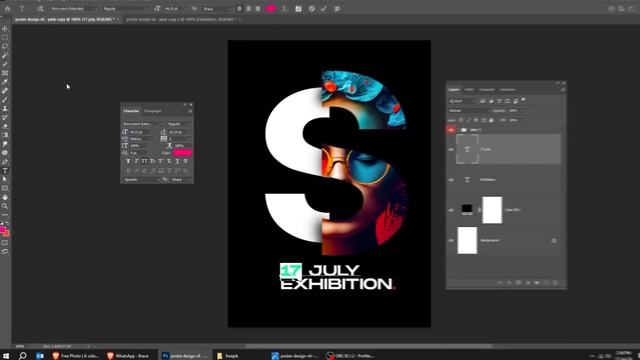Open layer blend mode Normal dropdown
Viewport: 640px width, 360px height.
point(469,111)
